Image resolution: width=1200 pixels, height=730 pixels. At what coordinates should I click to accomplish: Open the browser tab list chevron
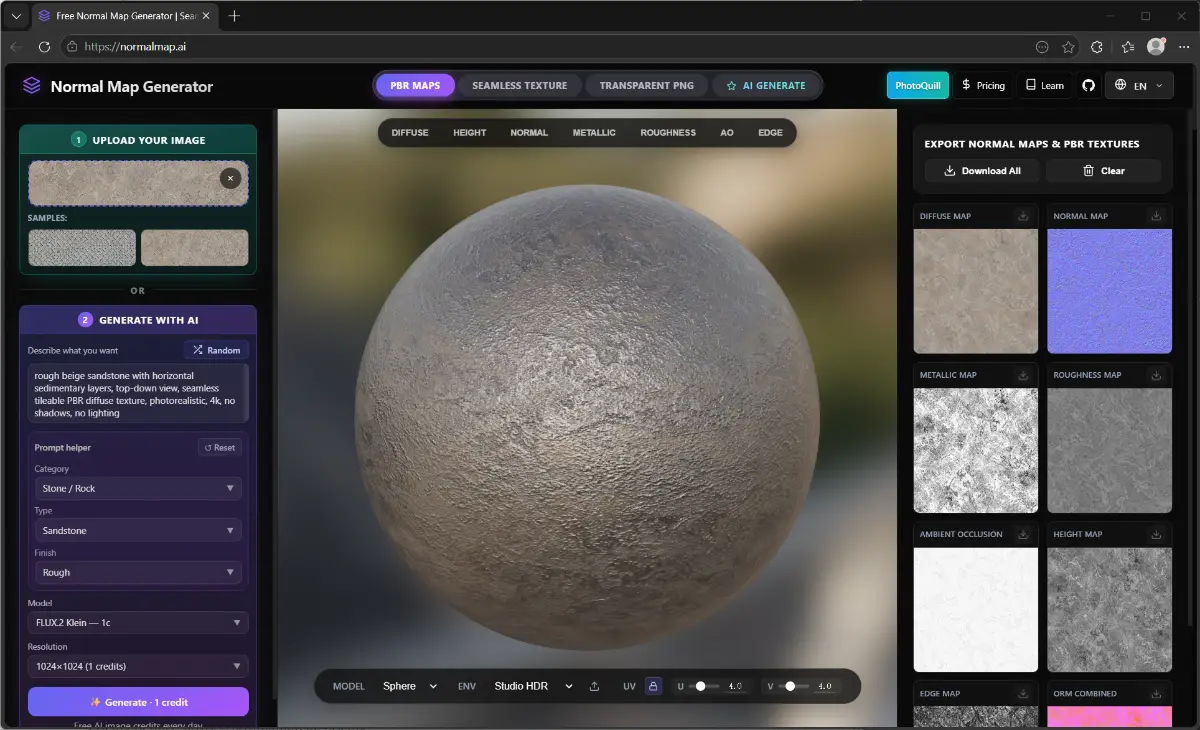pyautogui.click(x=16, y=16)
